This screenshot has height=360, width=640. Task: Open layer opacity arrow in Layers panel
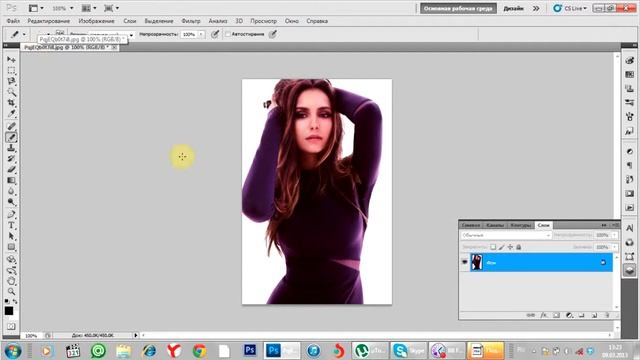pos(614,235)
